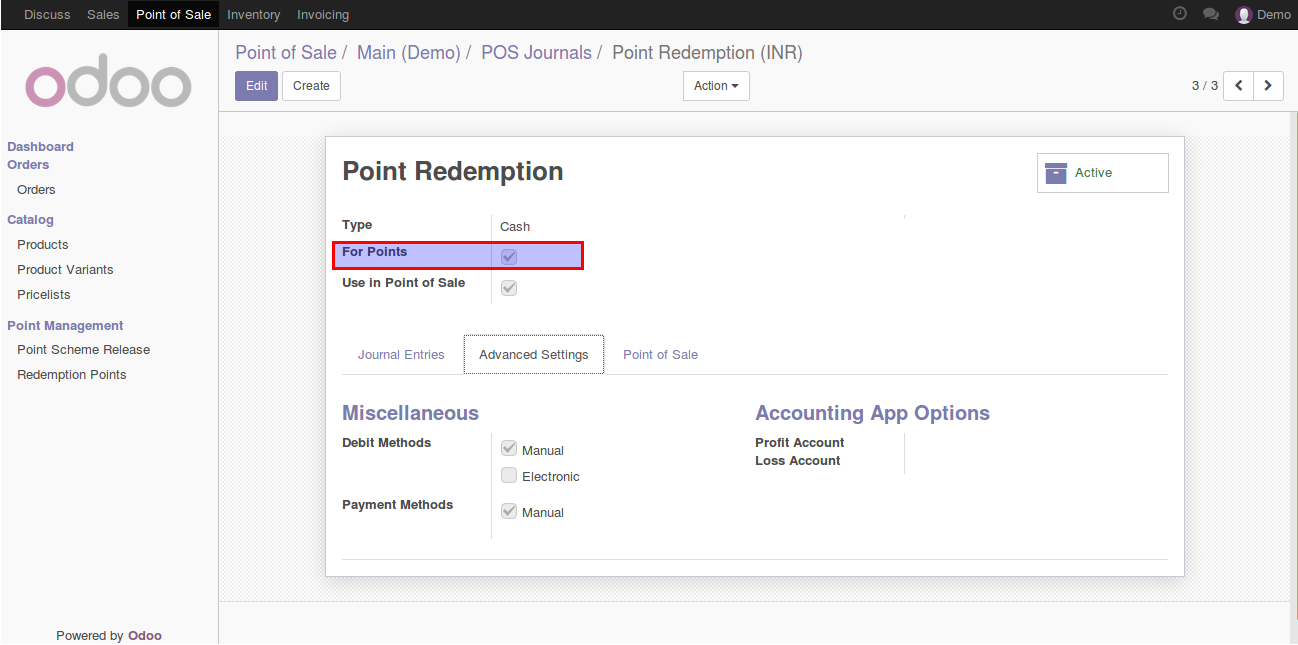1298x645 pixels.
Task: Select Advanced Settings tab
Action: tap(534, 355)
